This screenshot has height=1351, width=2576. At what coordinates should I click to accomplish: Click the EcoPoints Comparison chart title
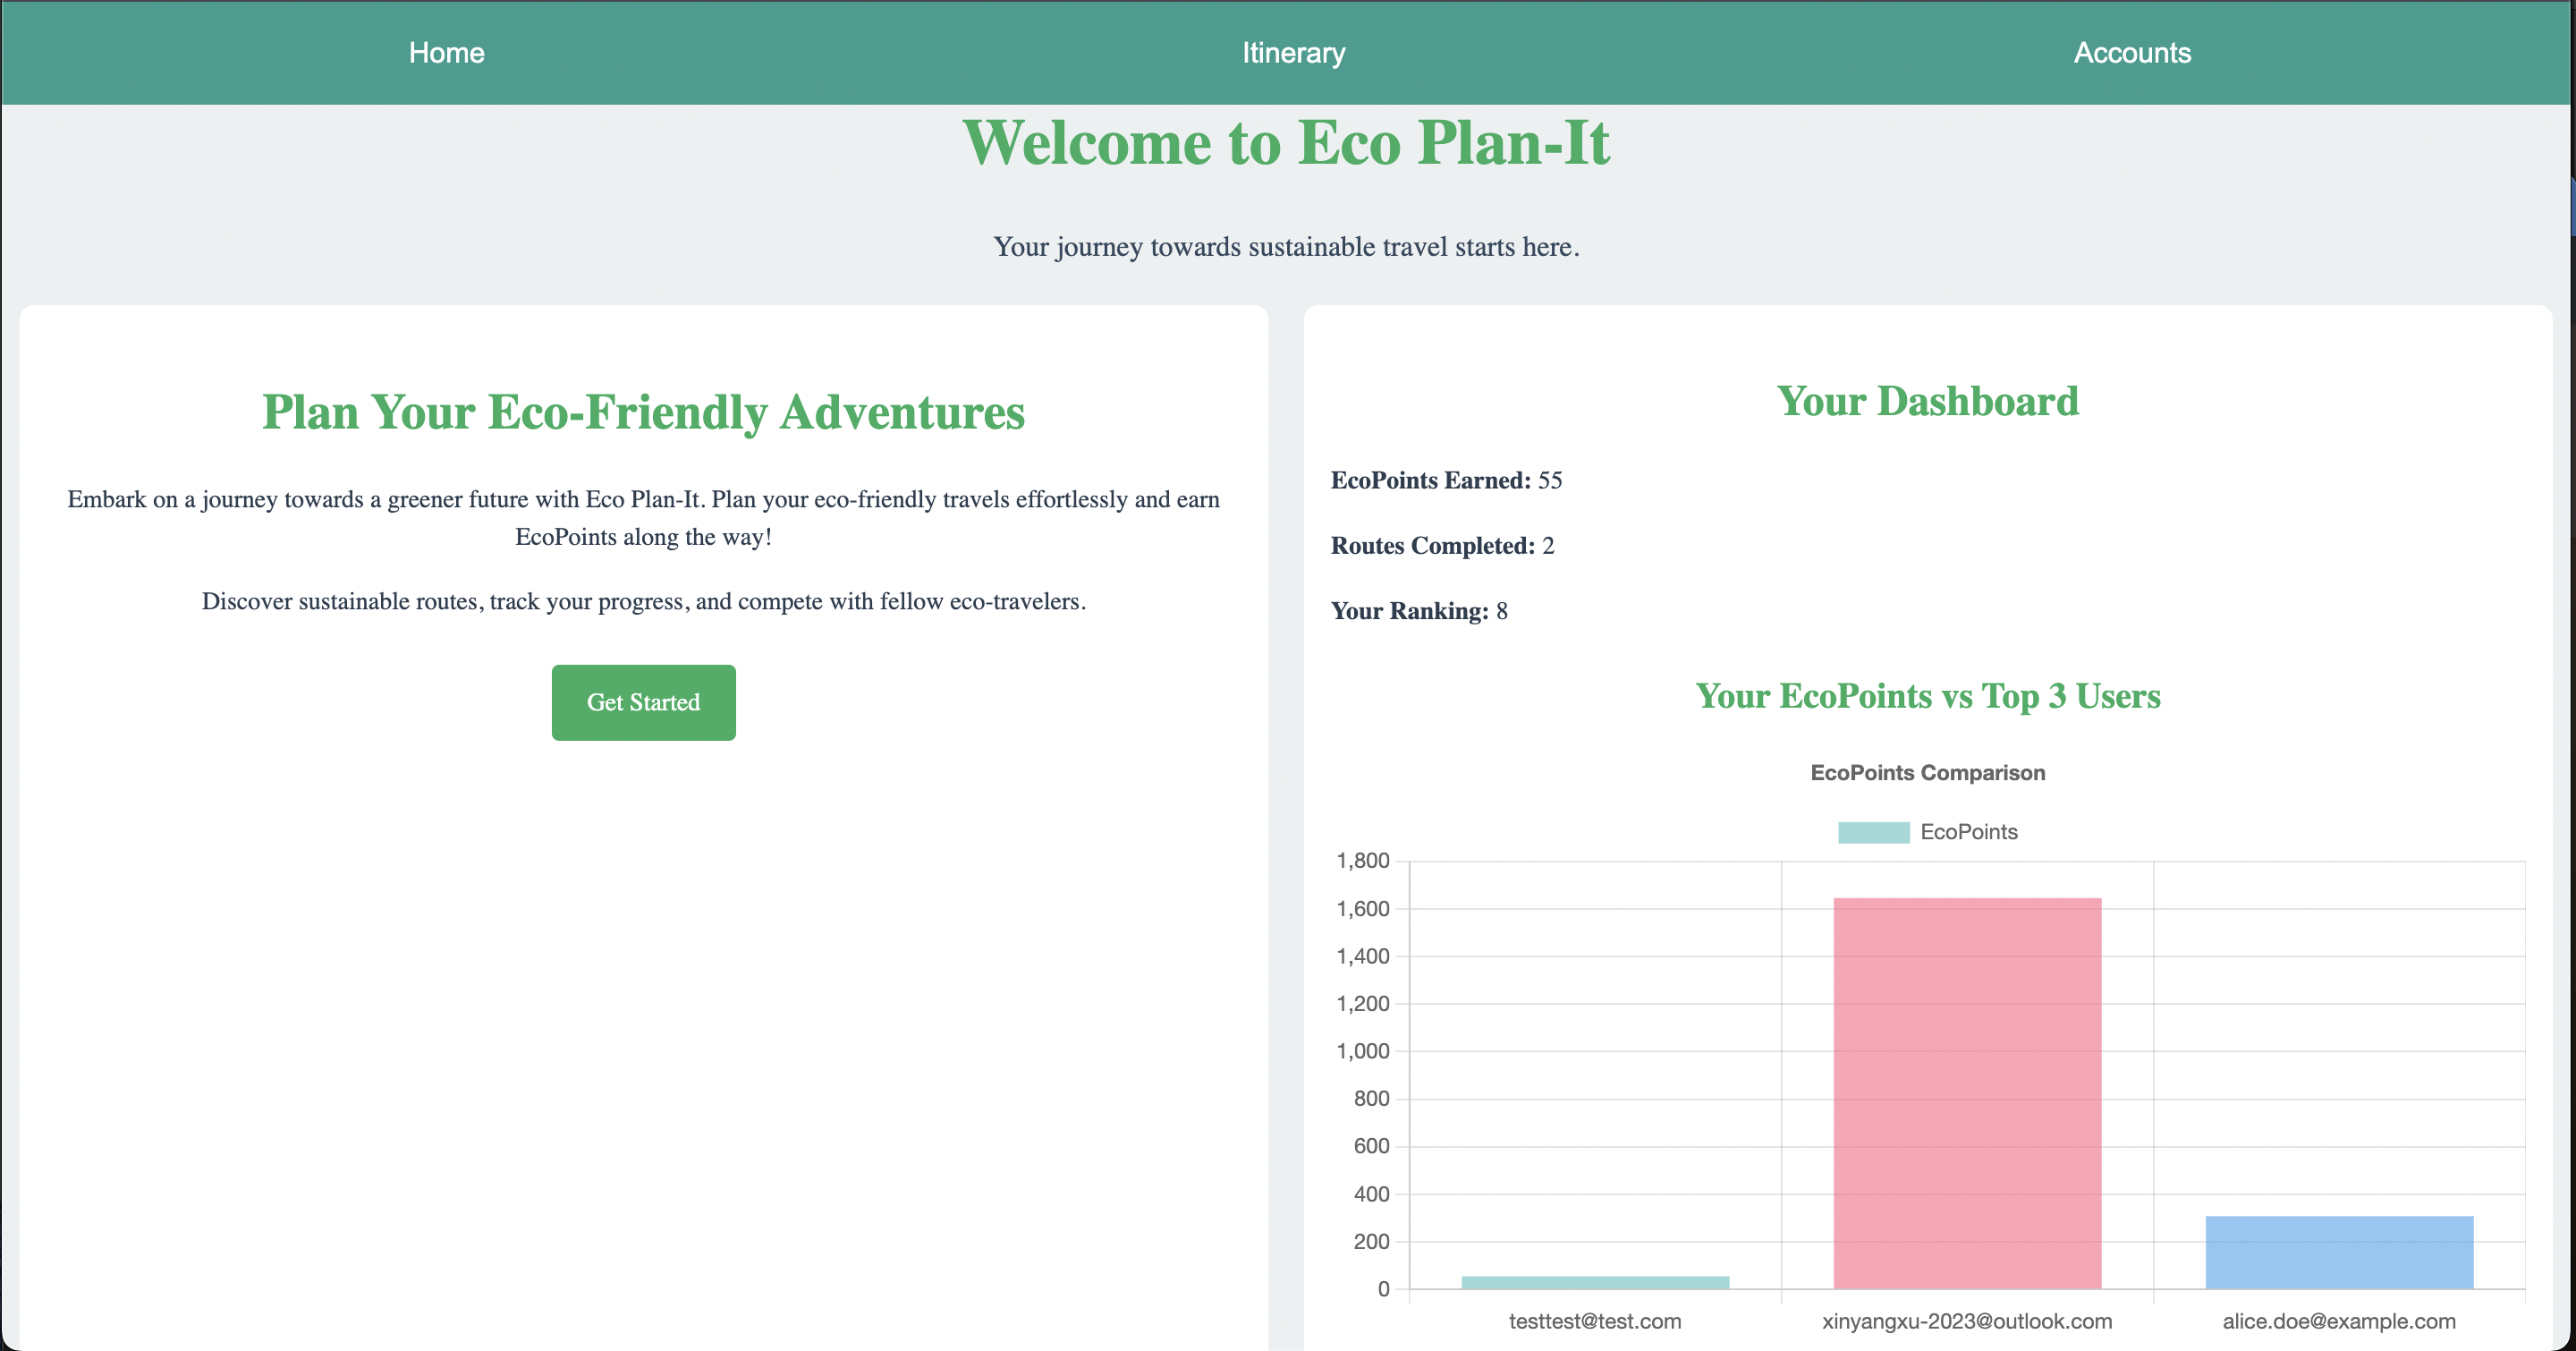pos(1927,773)
